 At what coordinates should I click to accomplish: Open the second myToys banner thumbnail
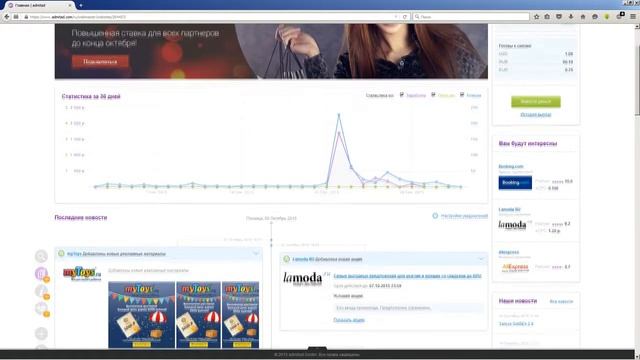click(x=198, y=315)
